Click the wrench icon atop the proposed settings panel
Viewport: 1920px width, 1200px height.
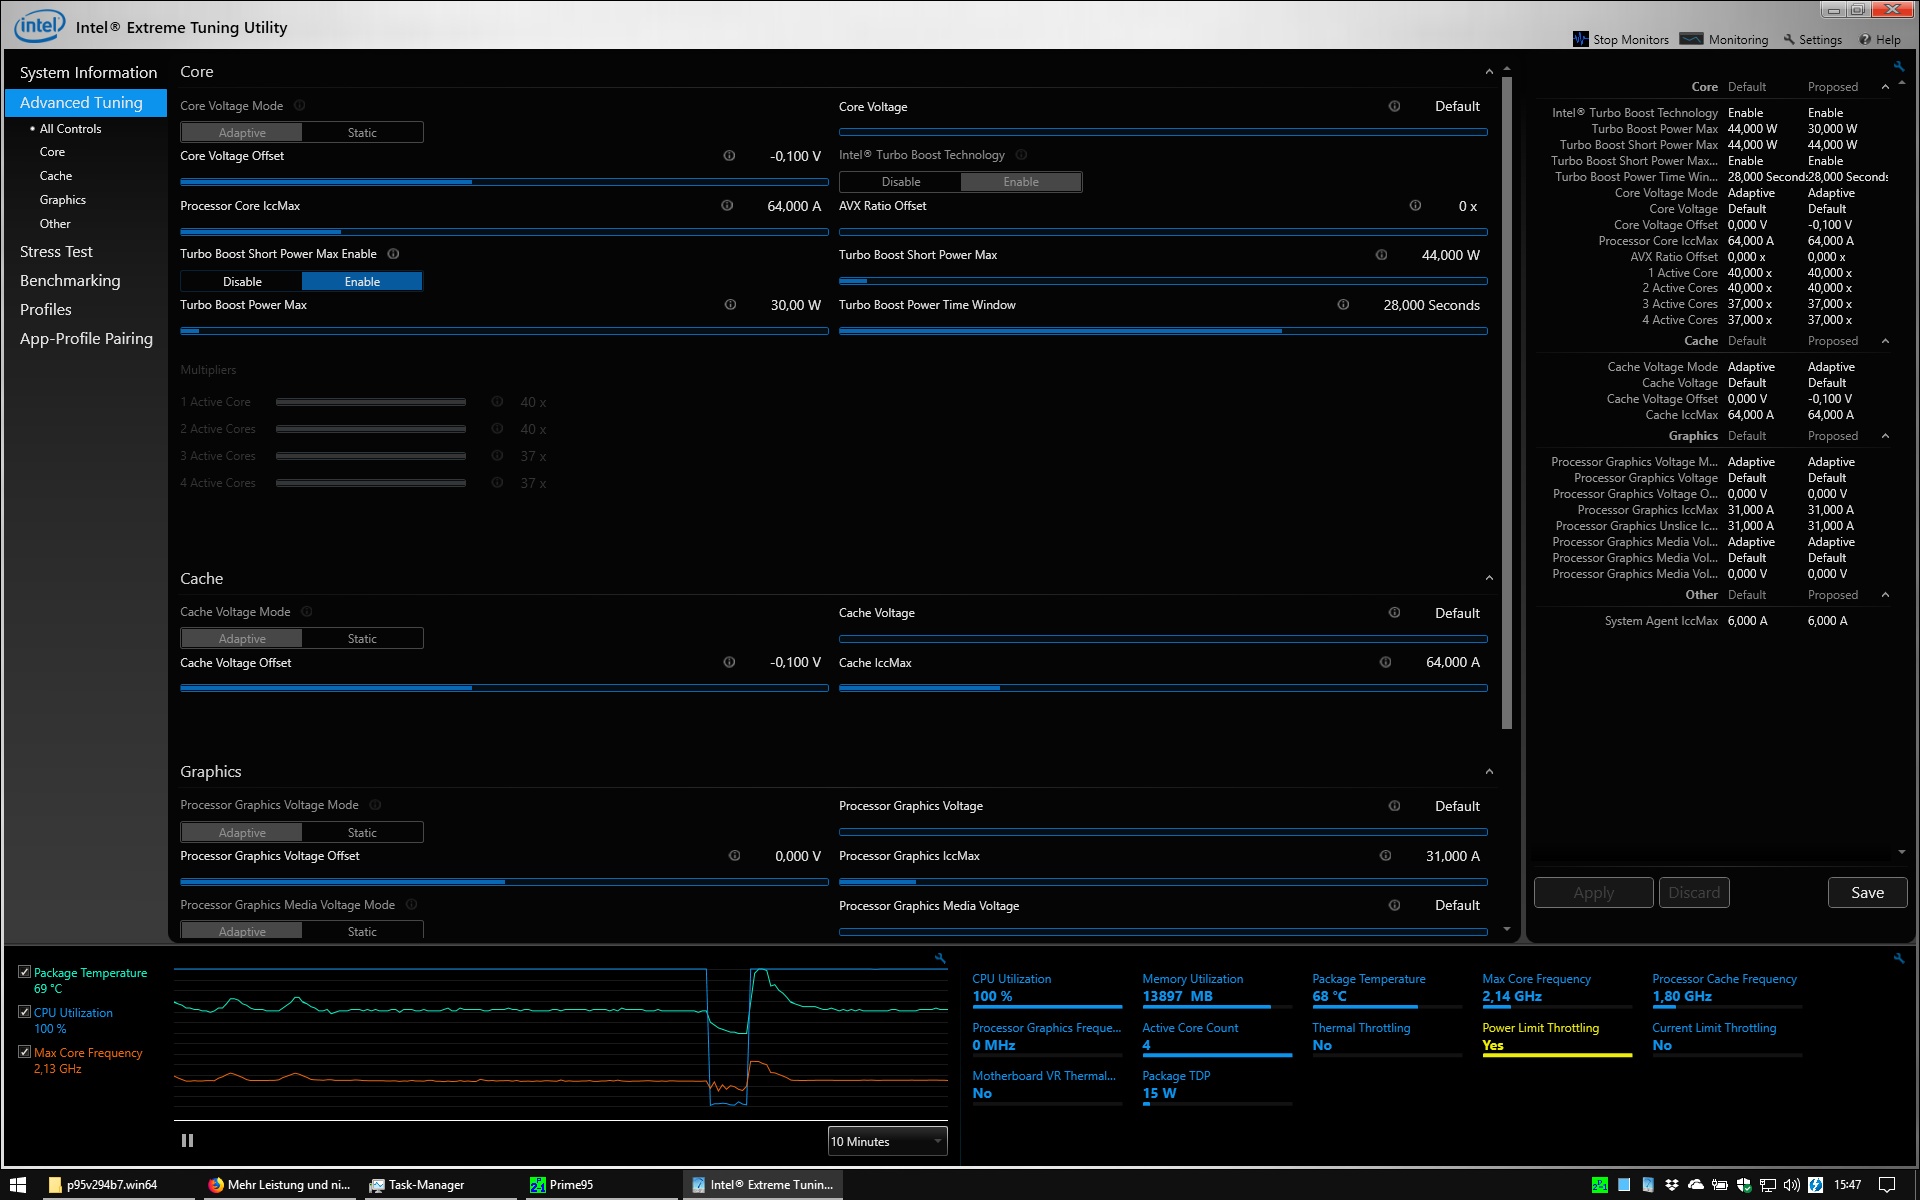click(1898, 66)
